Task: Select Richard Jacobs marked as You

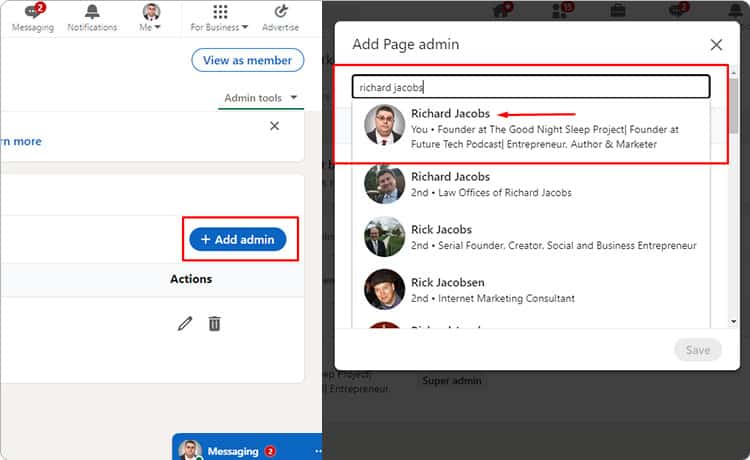Action: pos(531,130)
